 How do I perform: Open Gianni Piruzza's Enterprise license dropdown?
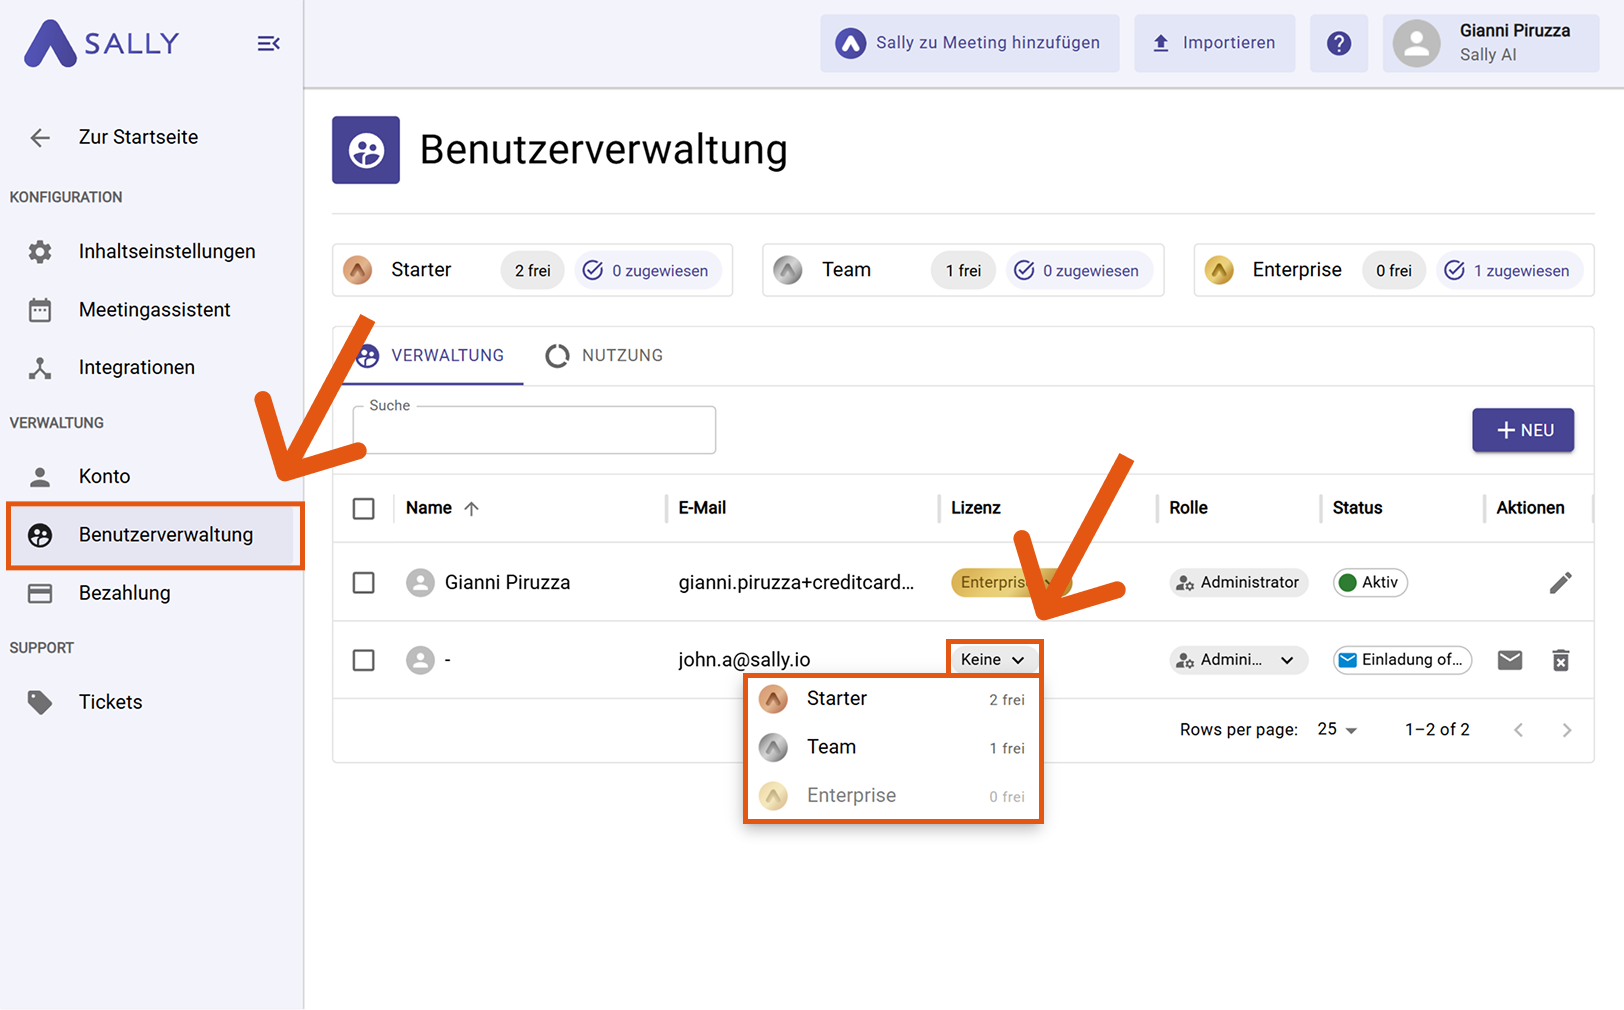point(1010,583)
